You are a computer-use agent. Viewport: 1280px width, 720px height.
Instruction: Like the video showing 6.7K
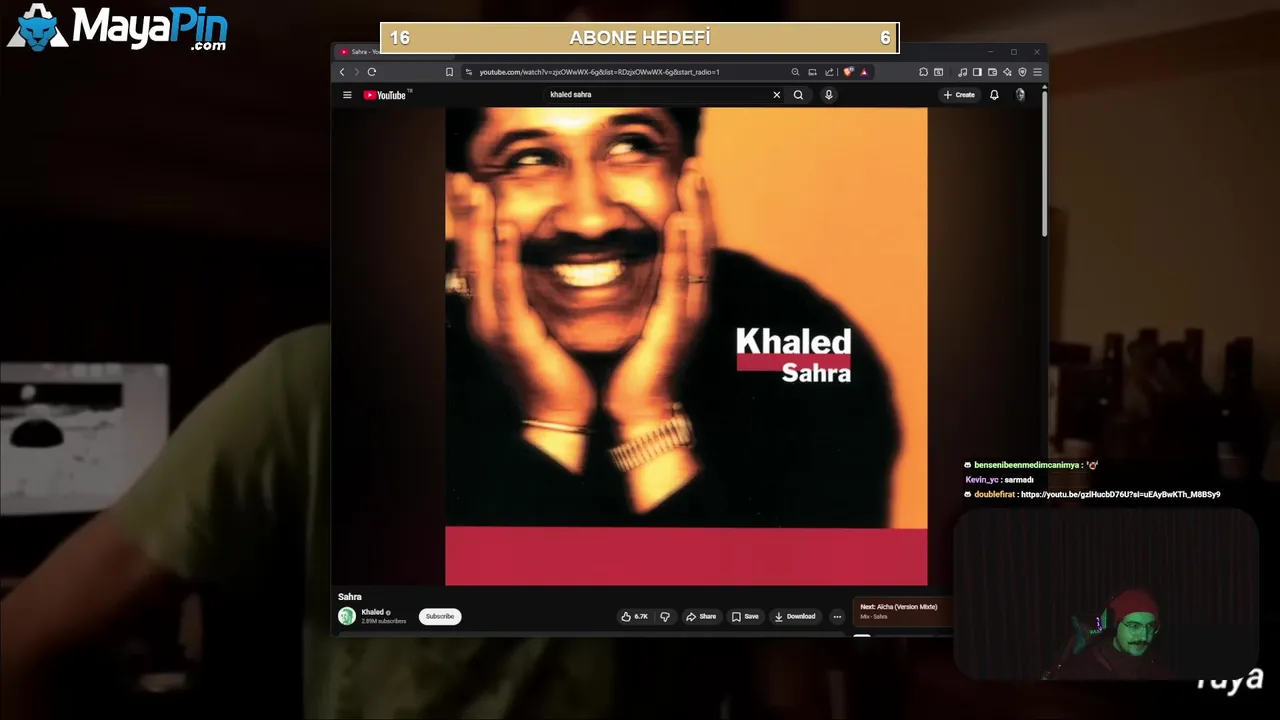[635, 616]
